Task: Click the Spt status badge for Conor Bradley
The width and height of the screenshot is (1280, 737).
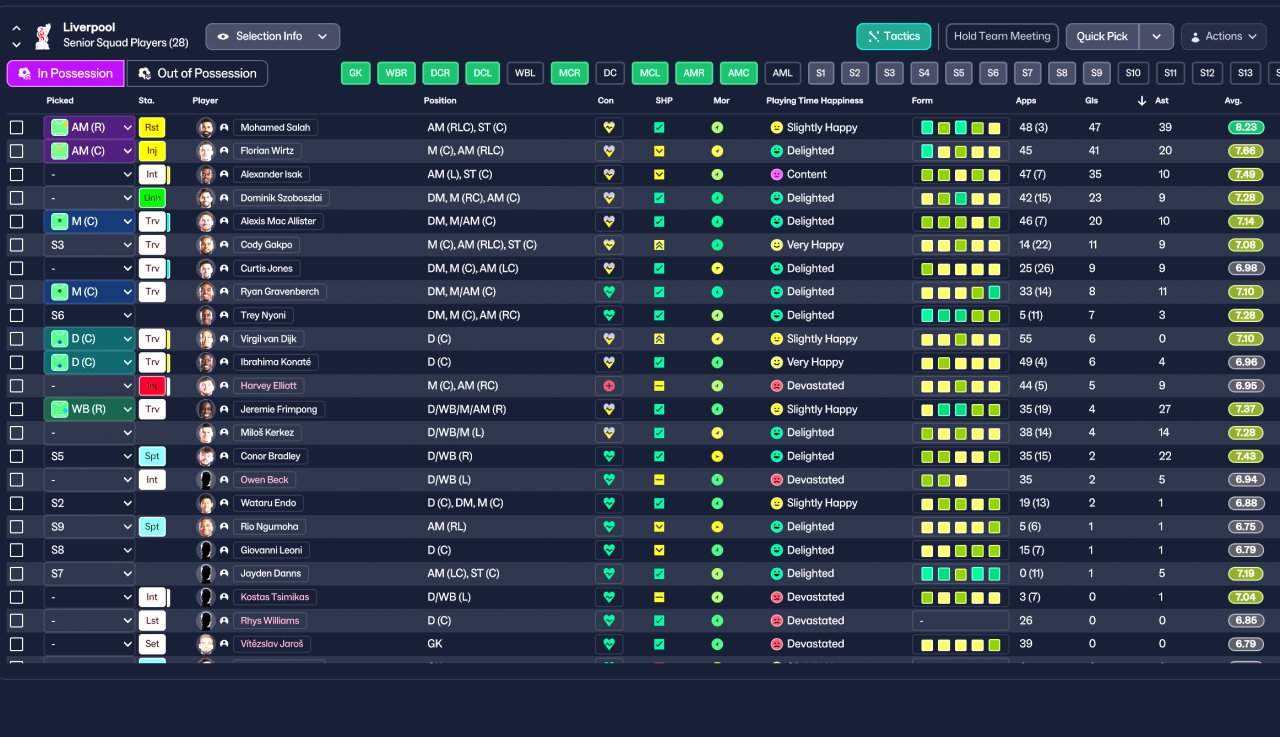Action: (x=152, y=456)
